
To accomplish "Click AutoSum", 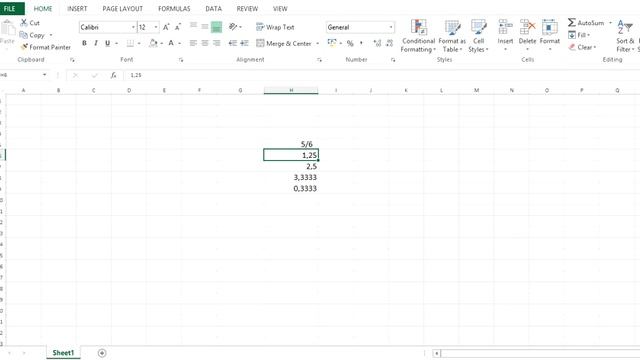I will [x=586, y=23].
